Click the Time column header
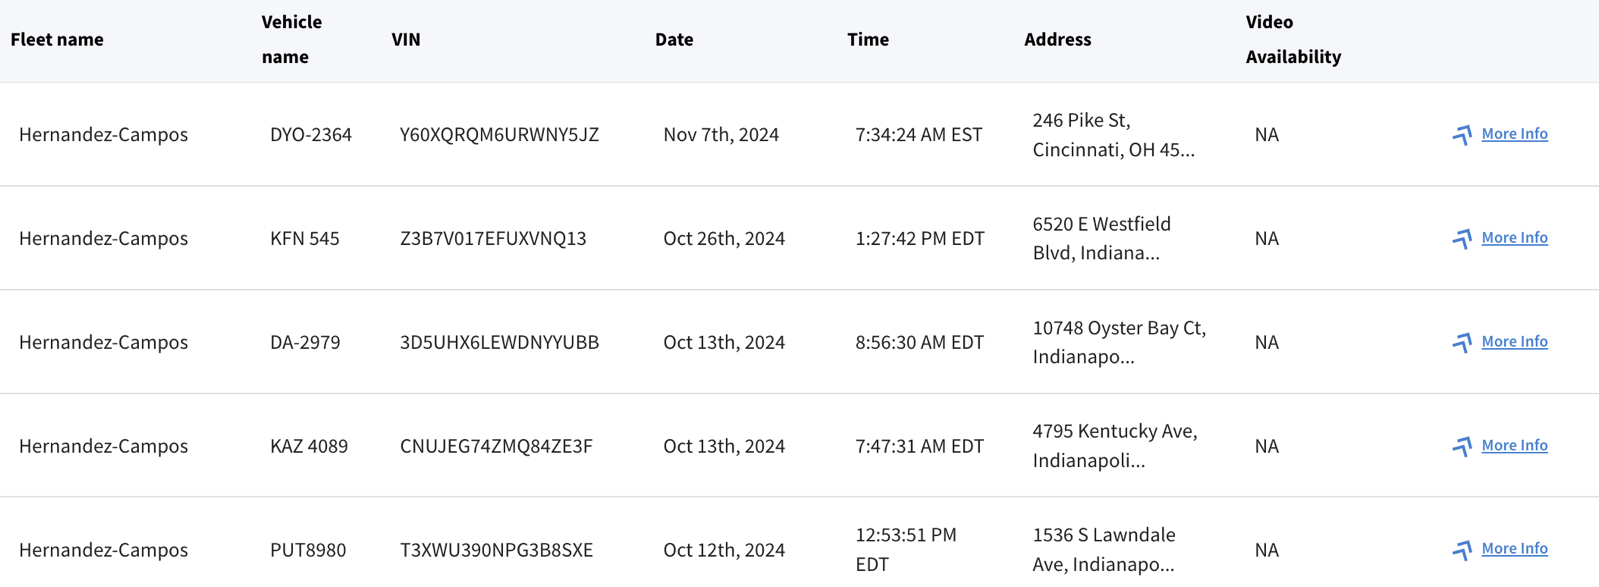The width and height of the screenshot is (1599, 587). click(x=868, y=40)
